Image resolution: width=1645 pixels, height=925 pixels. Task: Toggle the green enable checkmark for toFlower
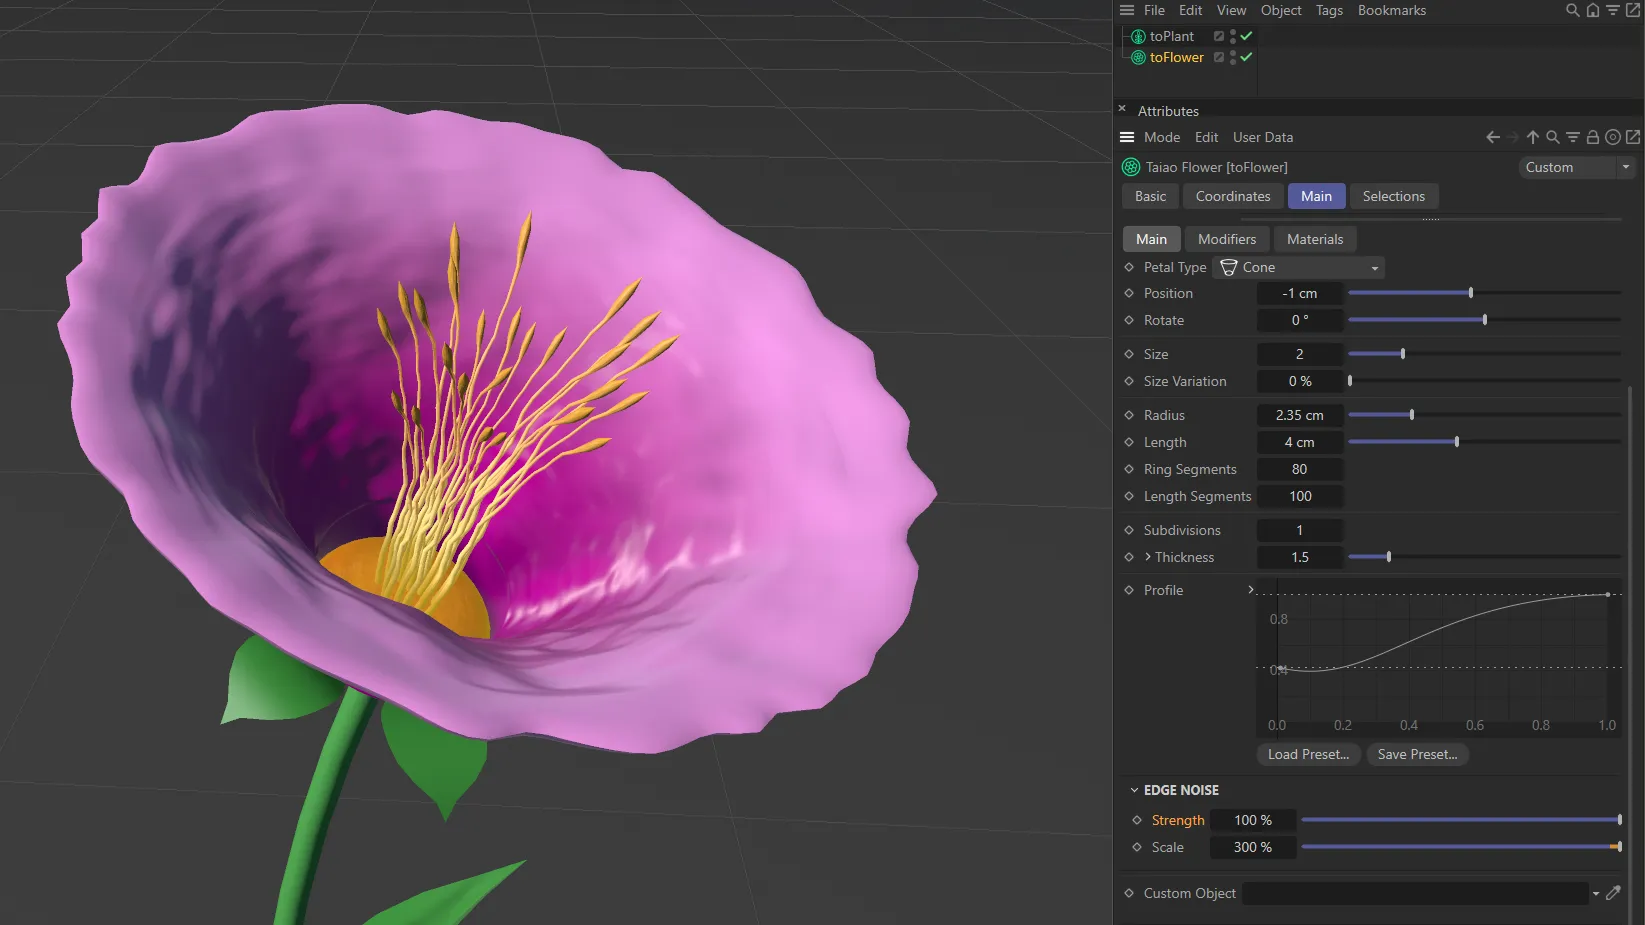[x=1246, y=57]
